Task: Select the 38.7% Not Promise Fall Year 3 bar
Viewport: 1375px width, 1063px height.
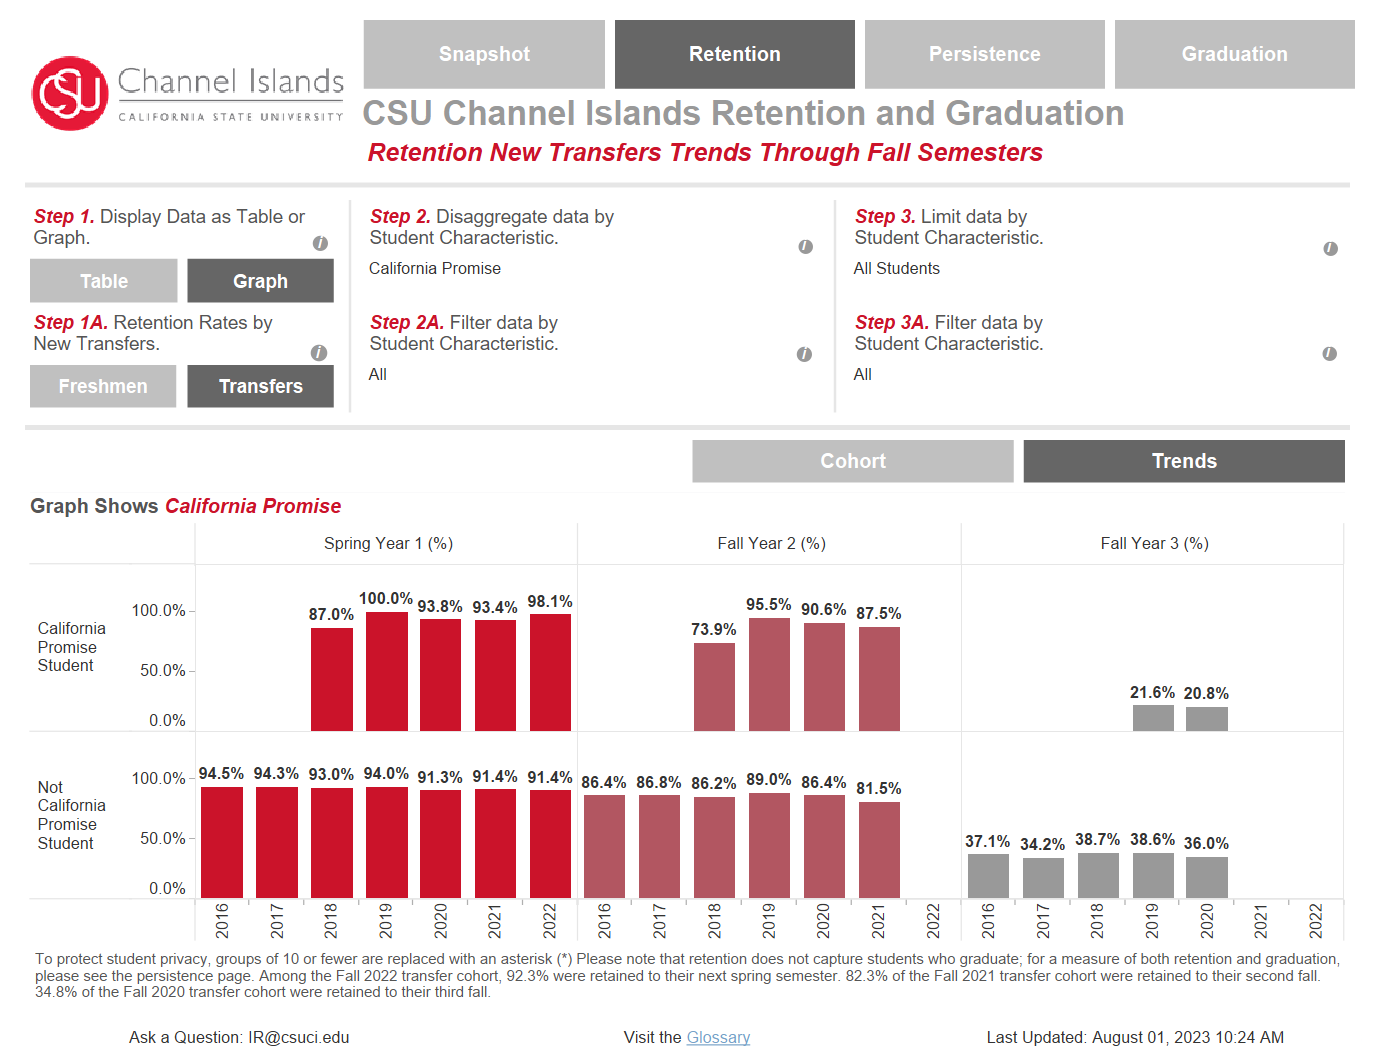Action: point(1098,875)
